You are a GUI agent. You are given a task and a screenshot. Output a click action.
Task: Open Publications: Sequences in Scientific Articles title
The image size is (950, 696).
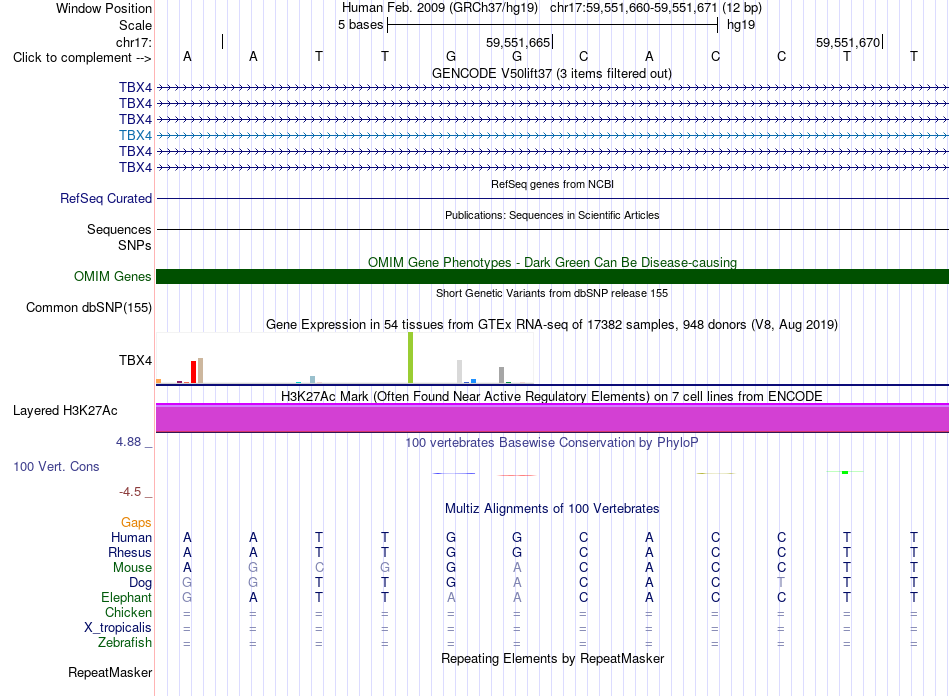click(x=552, y=215)
